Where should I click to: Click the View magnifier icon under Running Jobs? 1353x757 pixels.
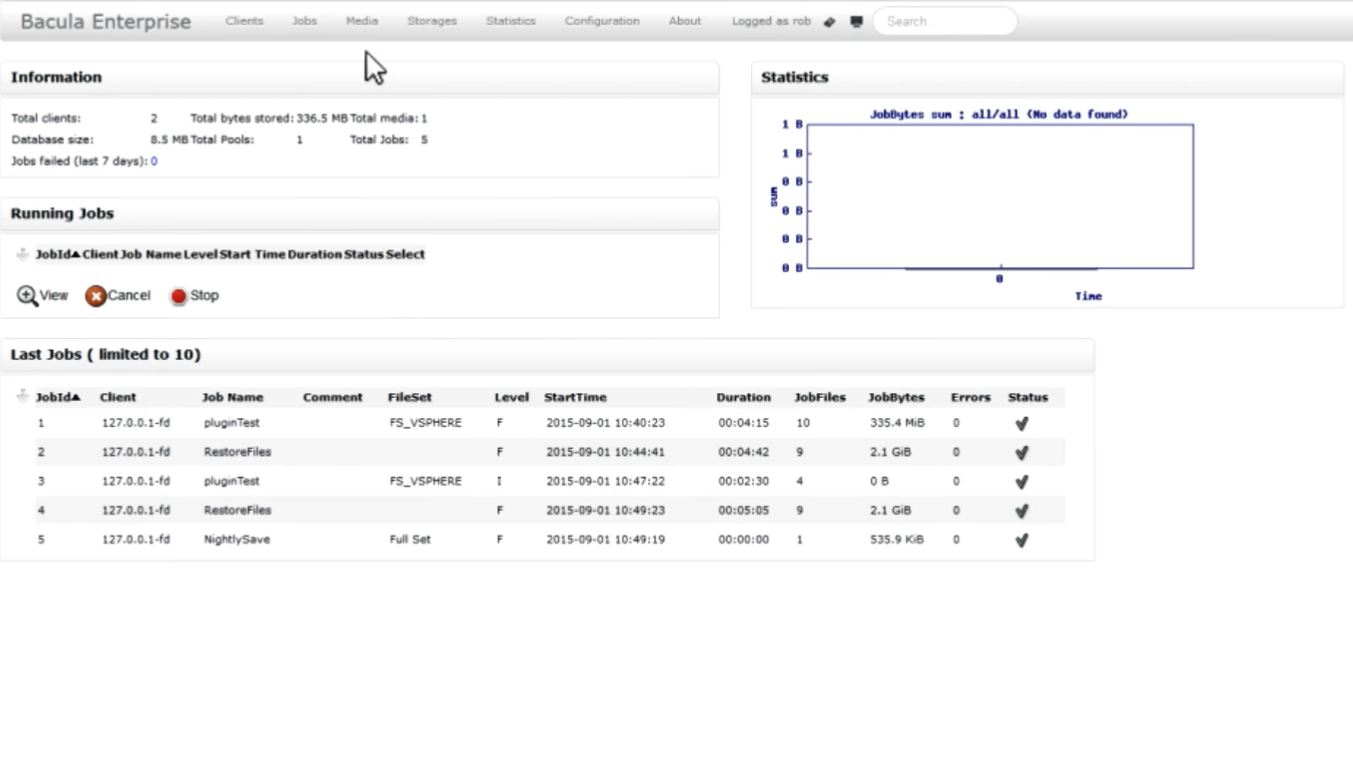pyautogui.click(x=28, y=296)
